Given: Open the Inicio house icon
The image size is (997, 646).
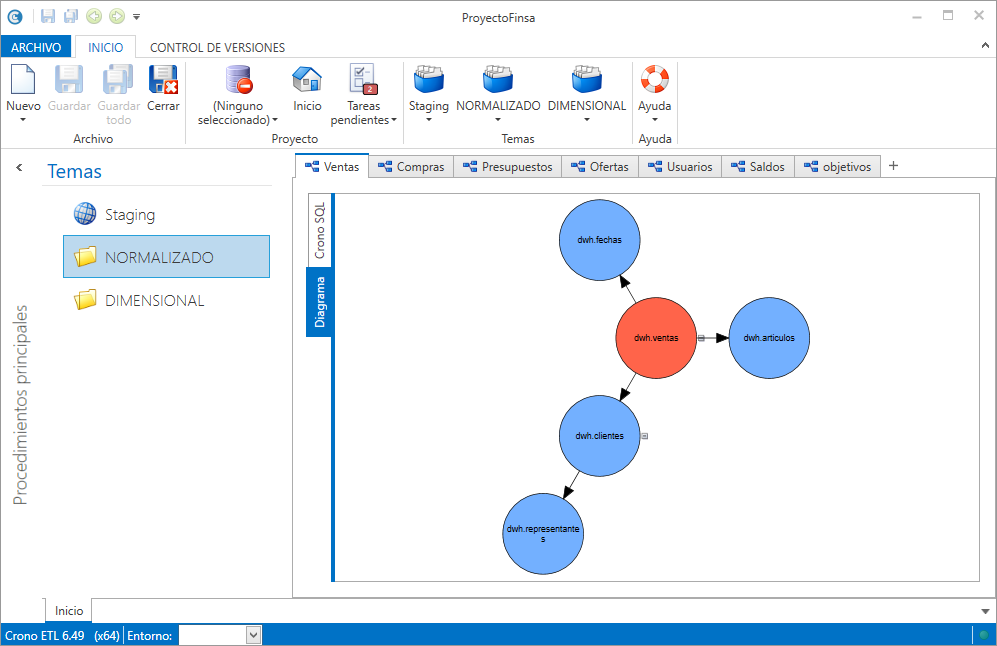Looking at the screenshot, I should (307, 80).
